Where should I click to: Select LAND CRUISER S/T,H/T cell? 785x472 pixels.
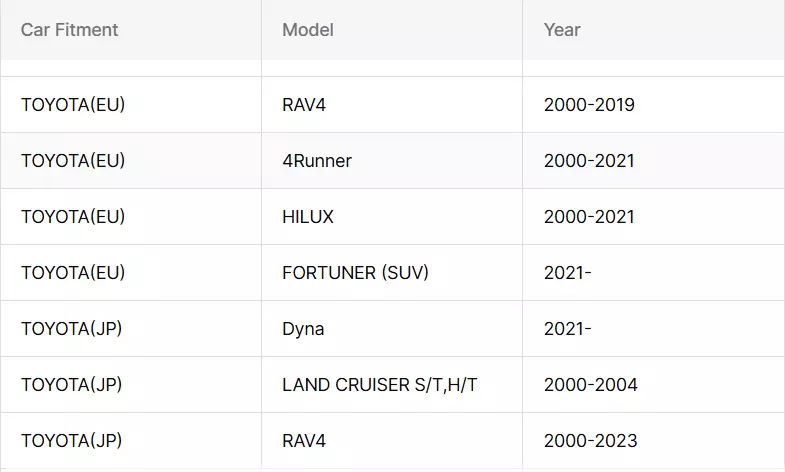coord(380,385)
